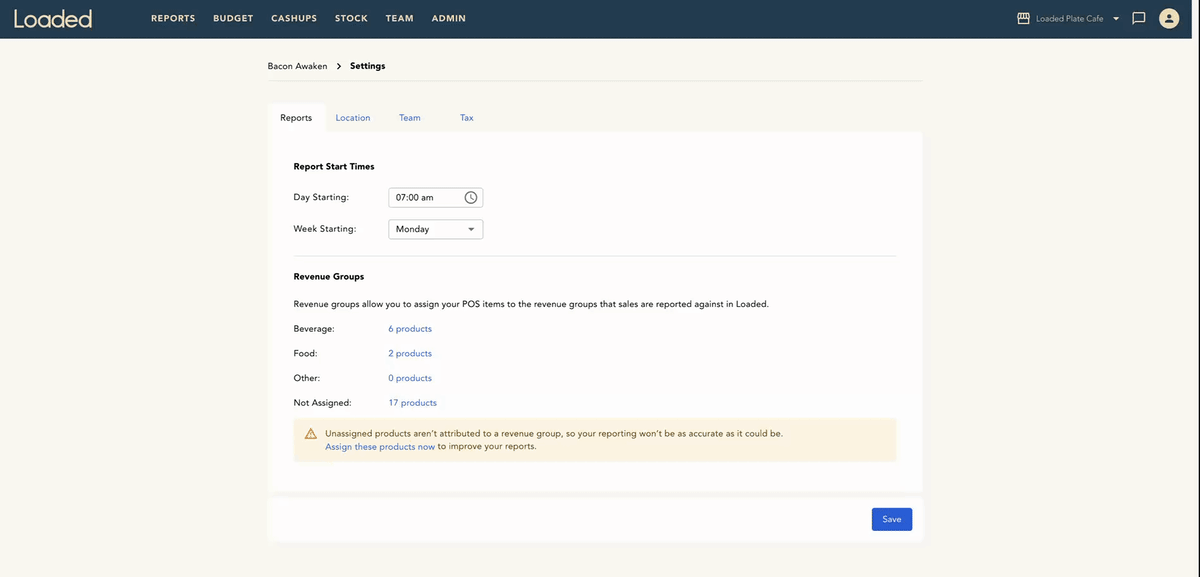Click the Unassigned products warning sentence

554,434
